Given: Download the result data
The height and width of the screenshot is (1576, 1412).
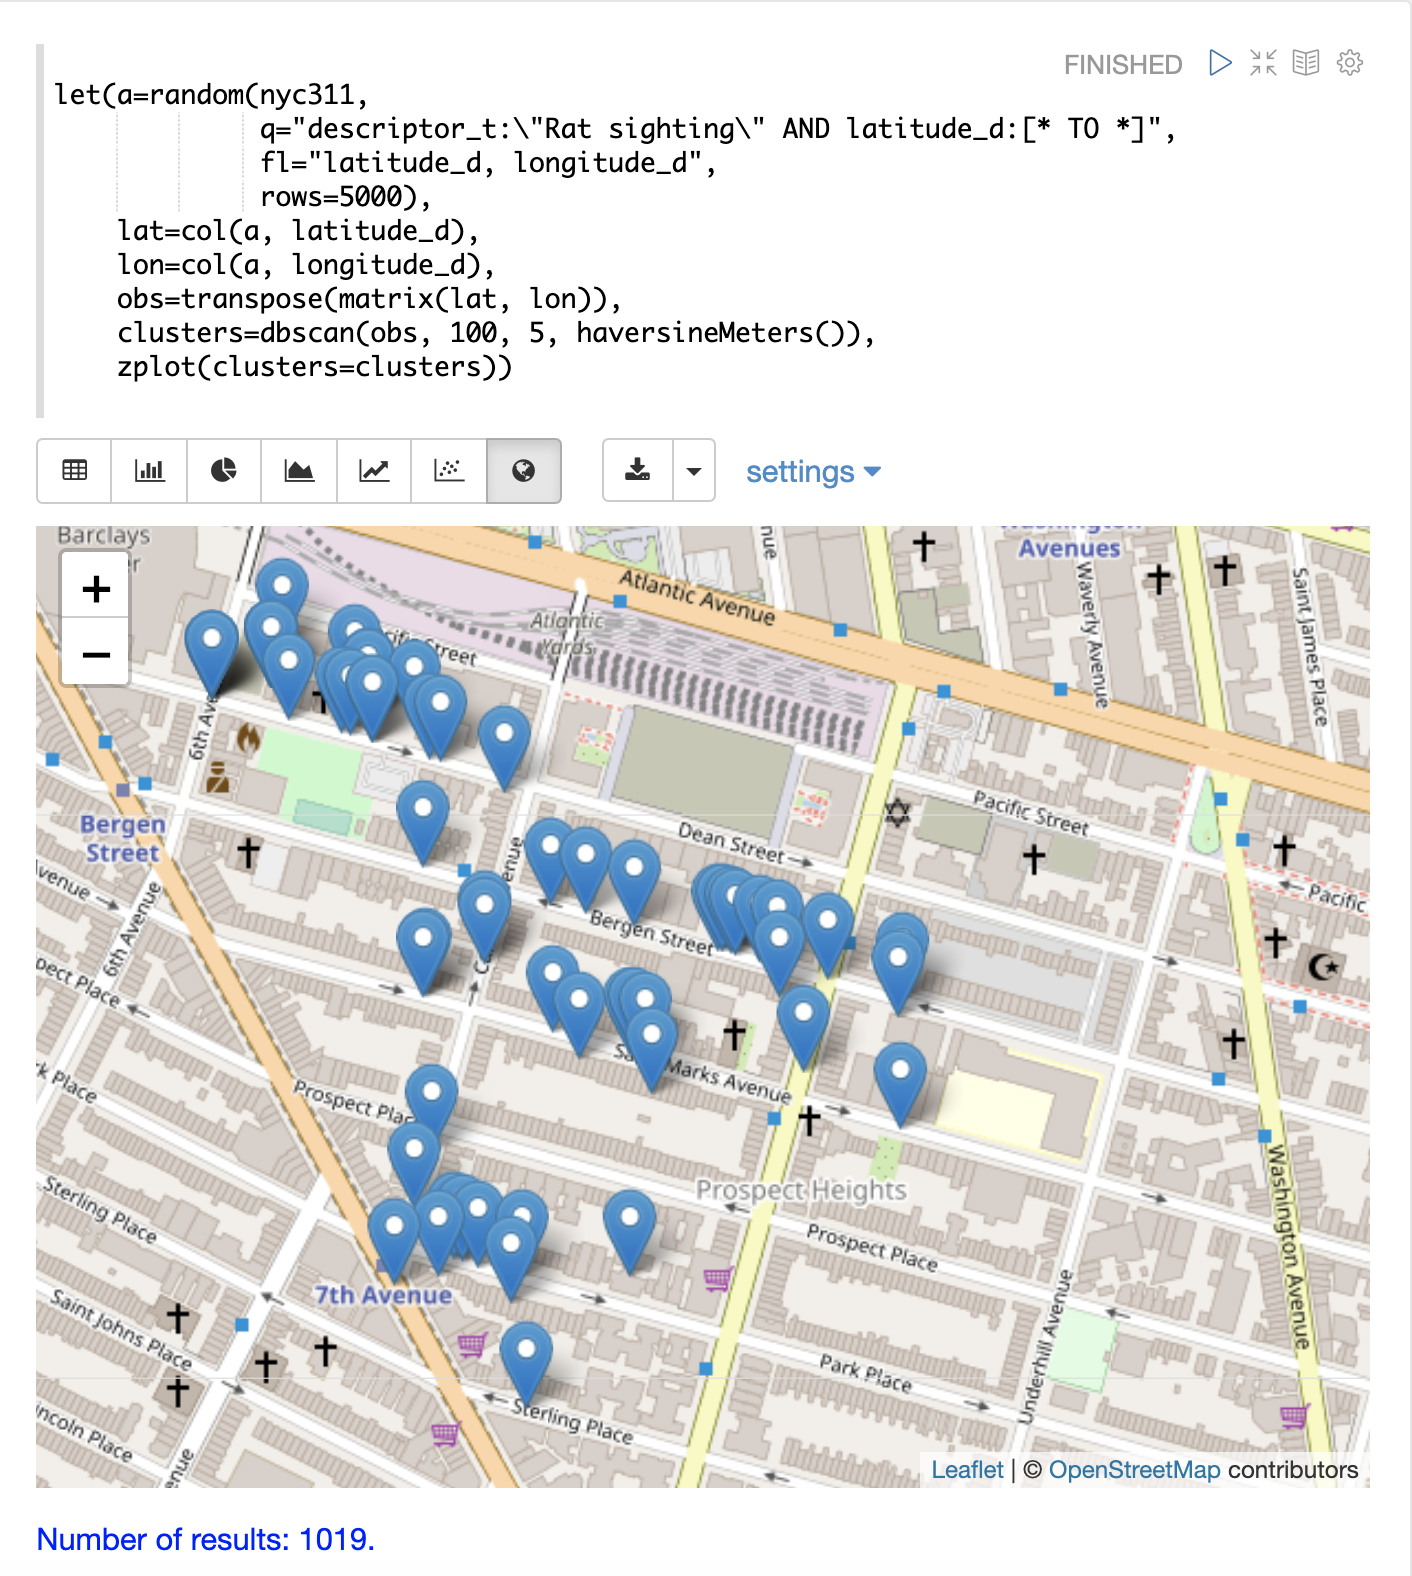Looking at the screenshot, I should tap(638, 470).
